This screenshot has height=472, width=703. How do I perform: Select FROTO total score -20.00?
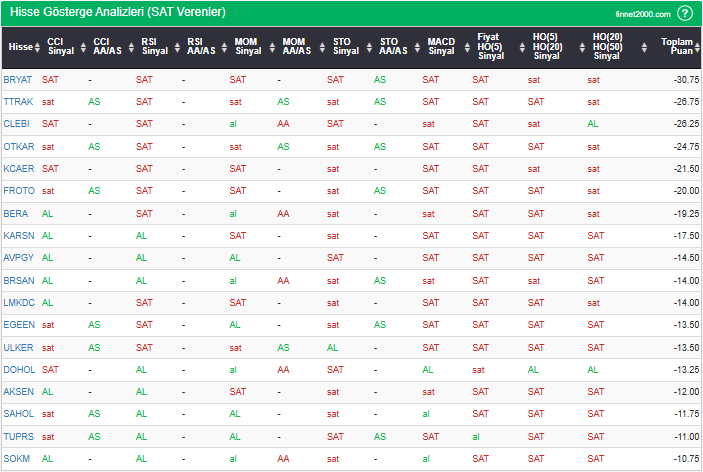686,191
